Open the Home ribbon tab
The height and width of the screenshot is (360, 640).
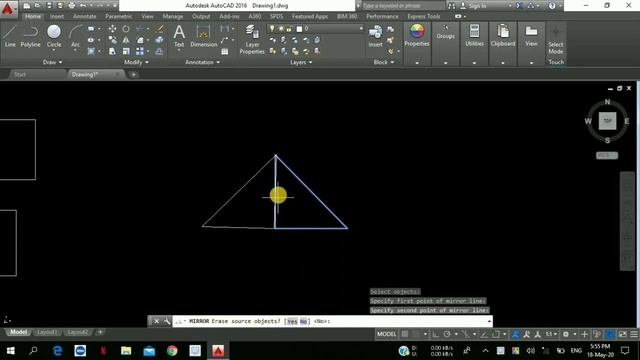(x=33, y=16)
